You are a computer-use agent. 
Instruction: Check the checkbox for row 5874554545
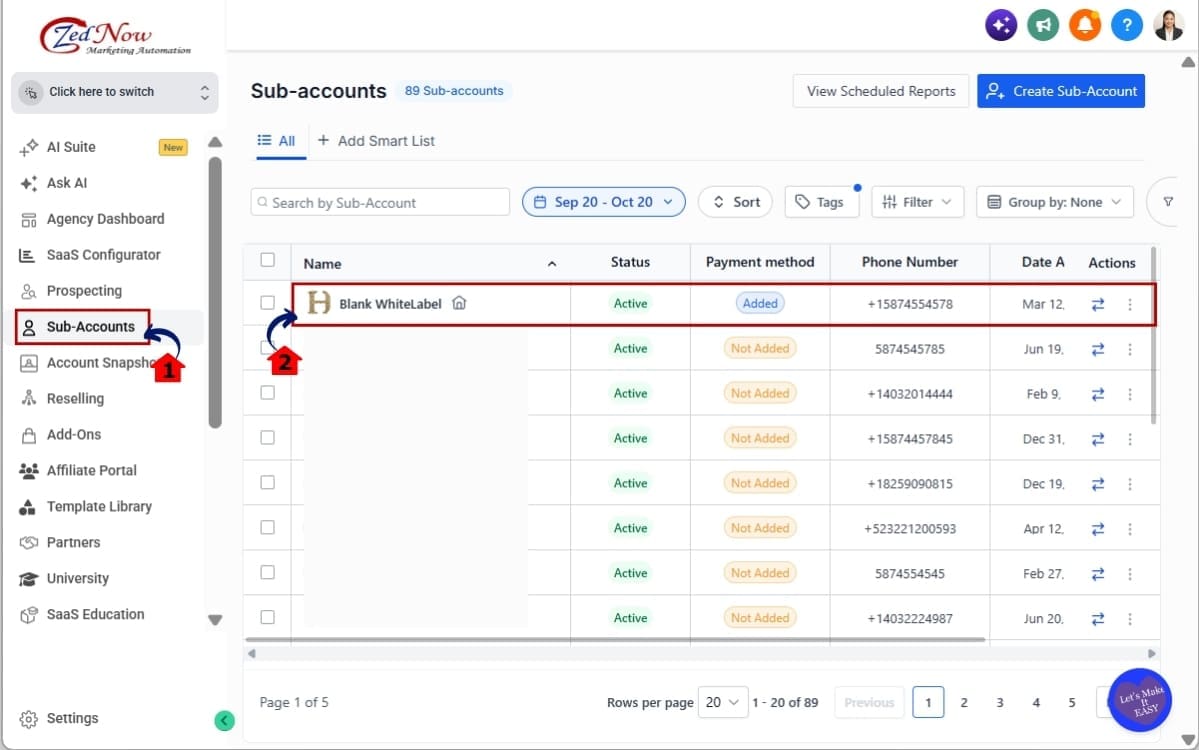tap(267, 572)
